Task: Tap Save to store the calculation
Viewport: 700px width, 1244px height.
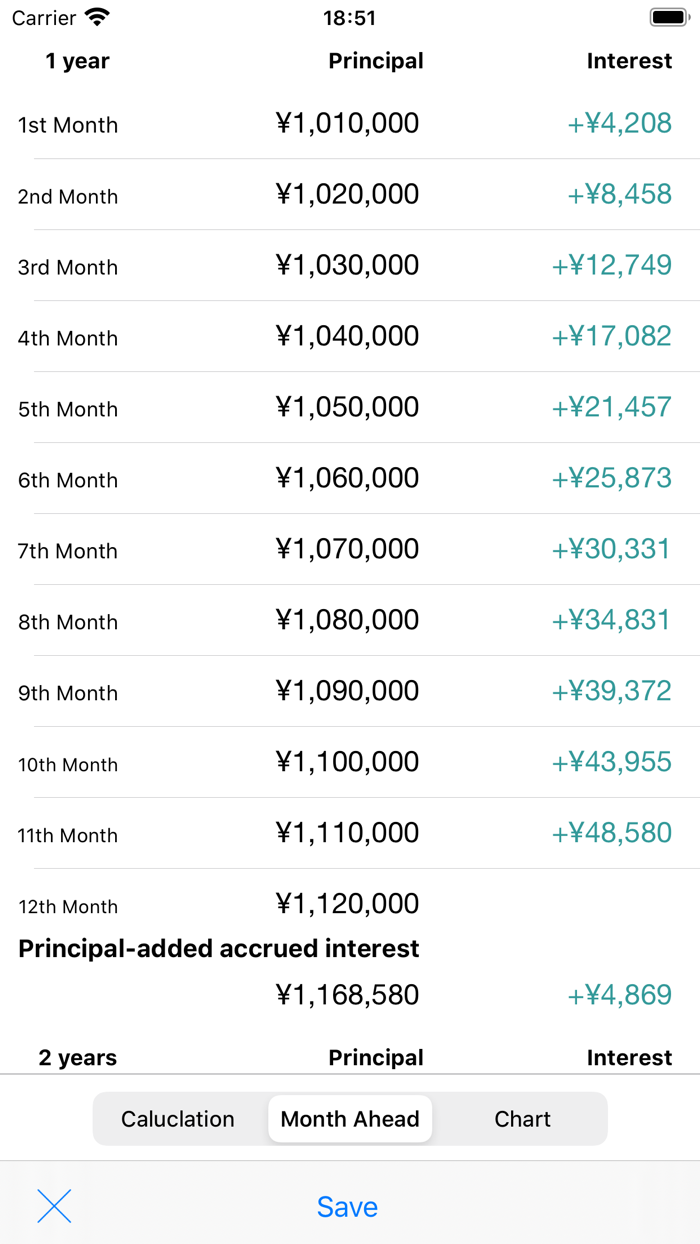Action: pos(347,1207)
